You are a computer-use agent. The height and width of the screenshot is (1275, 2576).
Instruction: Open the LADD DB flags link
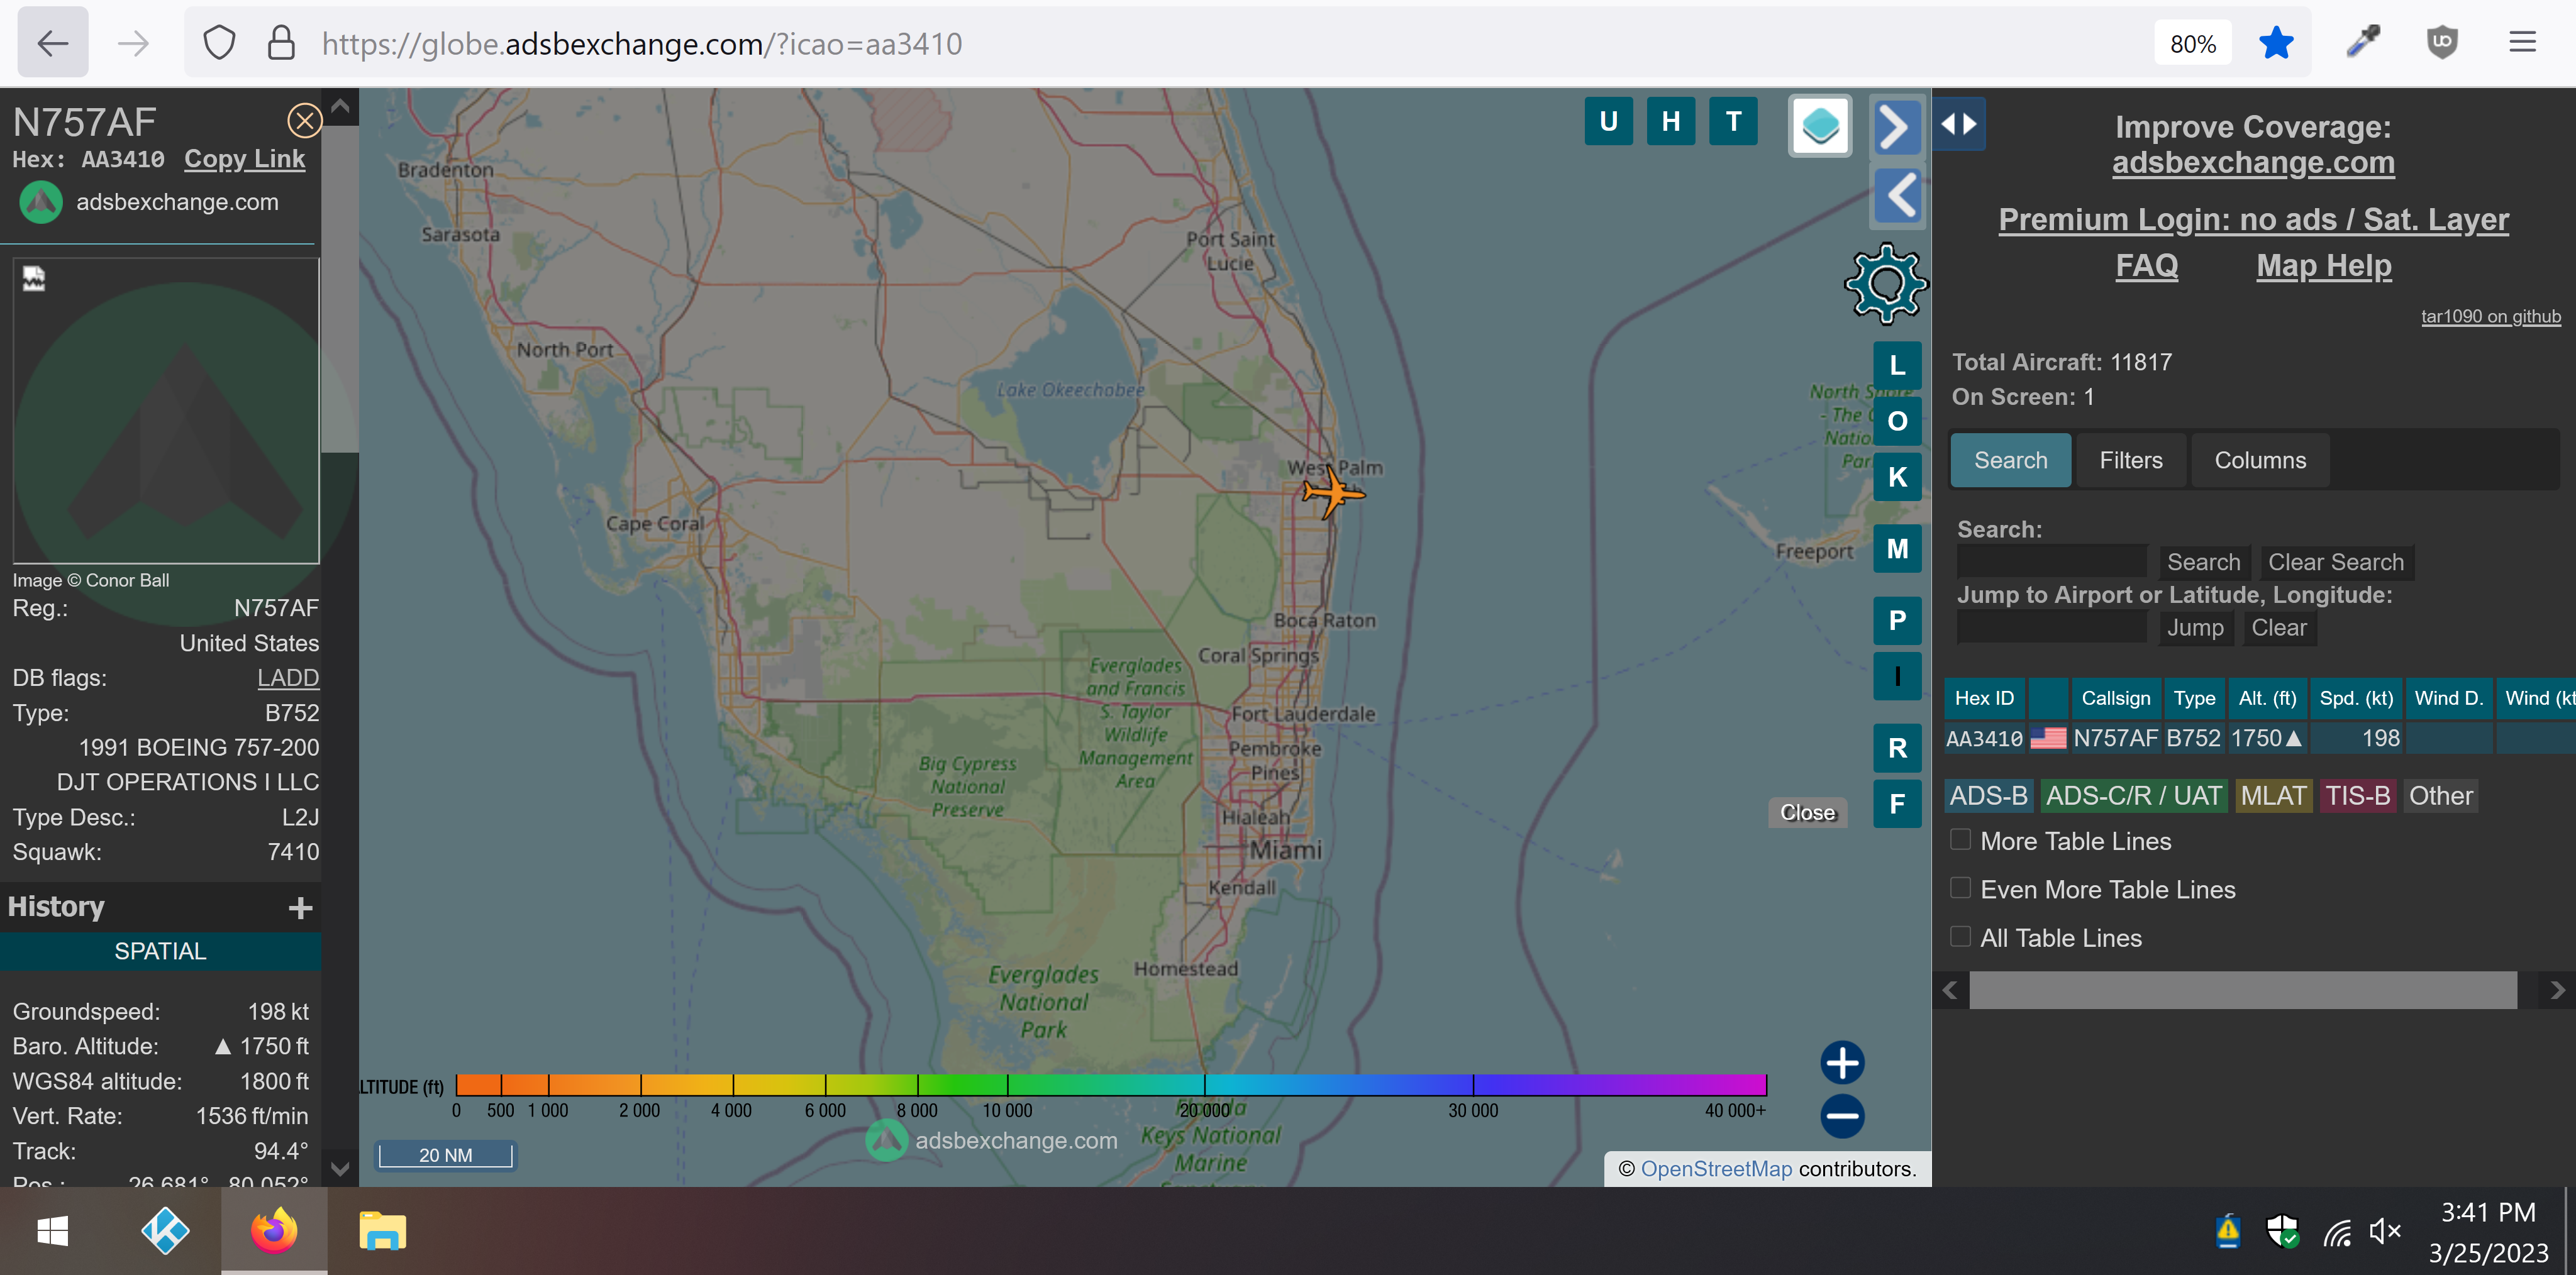(288, 678)
